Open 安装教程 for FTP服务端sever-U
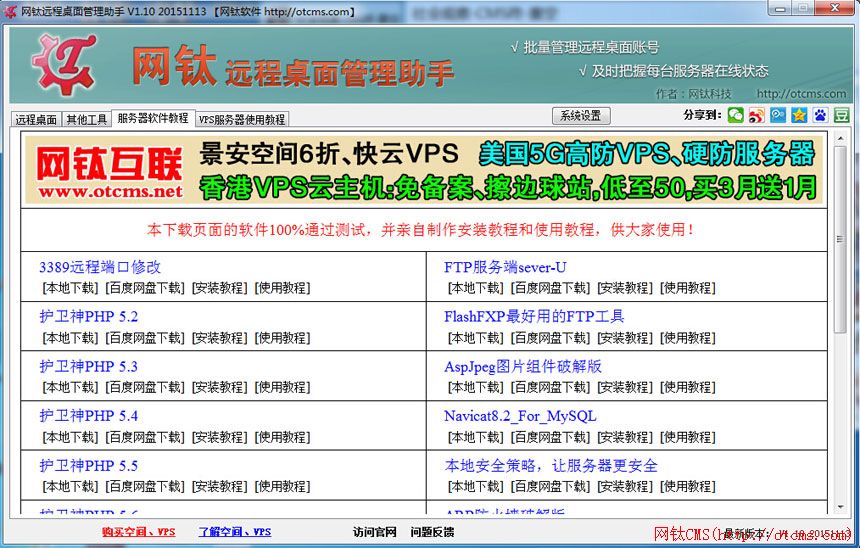This screenshot has width=860, height=548. pos(625,288)
